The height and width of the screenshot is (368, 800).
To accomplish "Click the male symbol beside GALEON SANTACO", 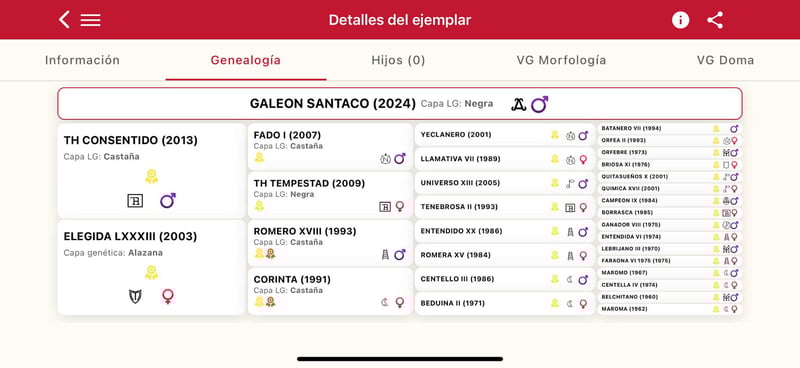I will 539,104.
